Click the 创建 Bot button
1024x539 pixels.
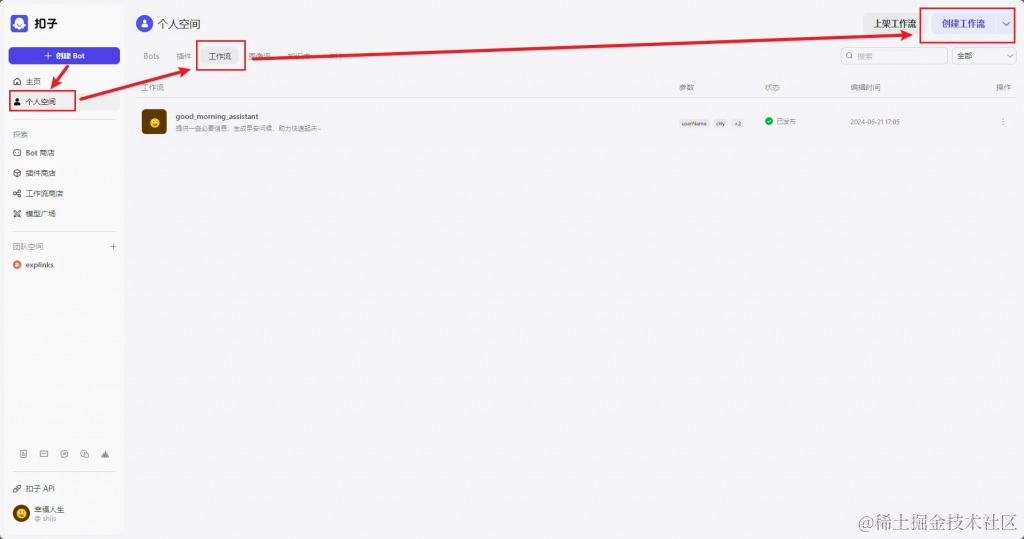(64, 56)
